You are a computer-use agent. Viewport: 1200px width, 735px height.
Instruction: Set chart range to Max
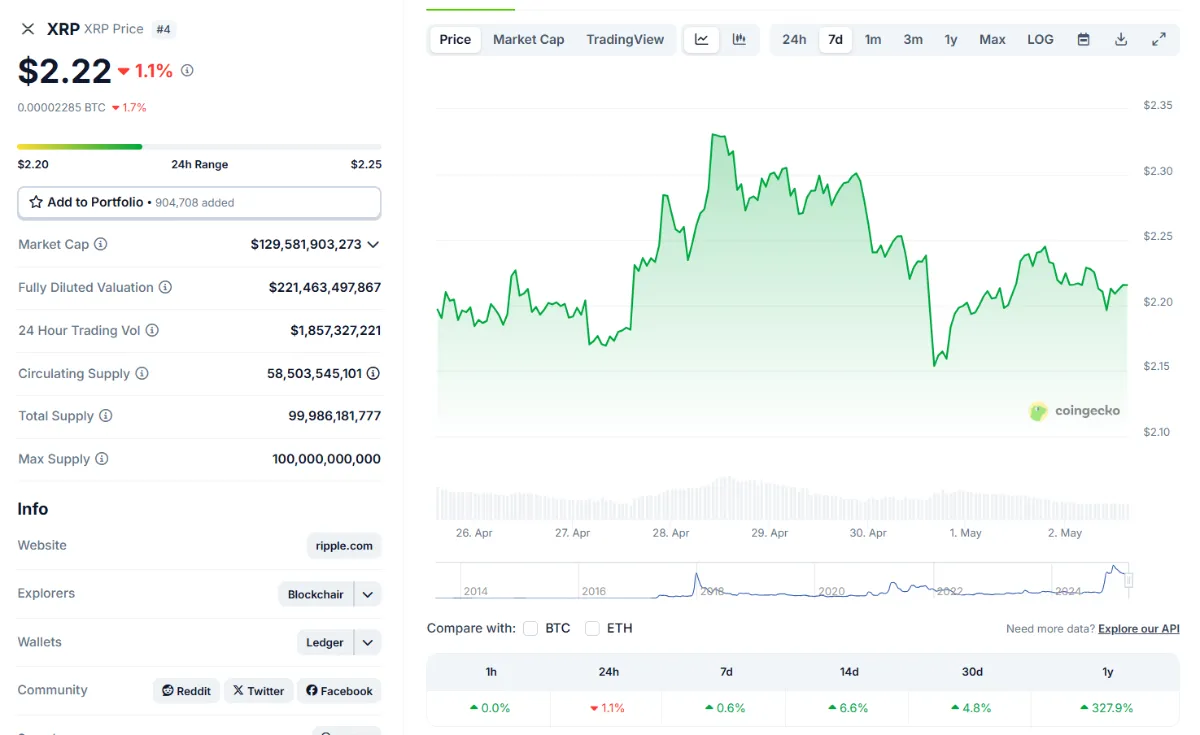(x=992, y=40)
